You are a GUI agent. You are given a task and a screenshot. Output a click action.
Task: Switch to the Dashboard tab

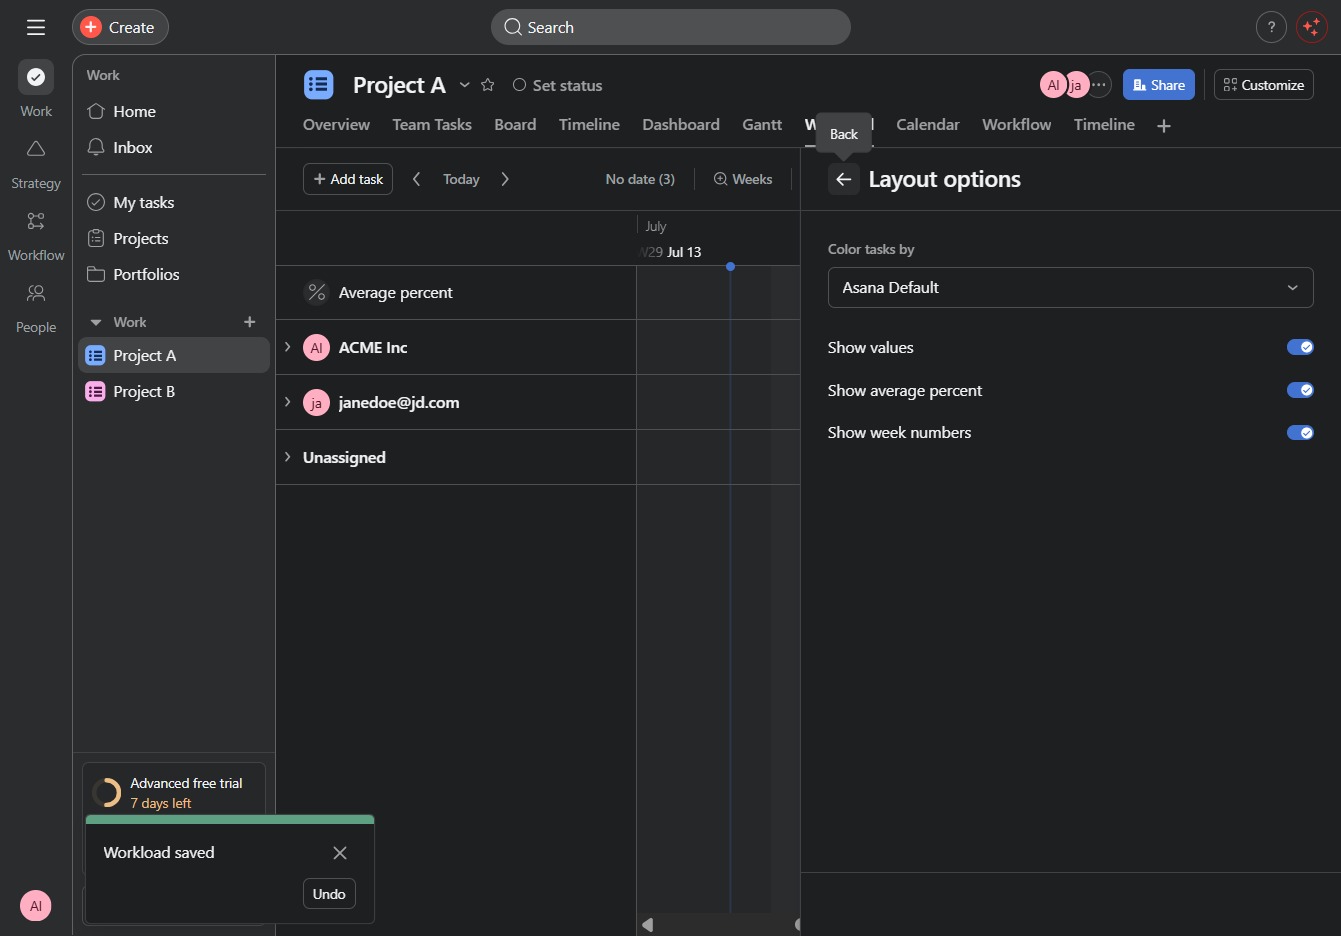(681, 124)
